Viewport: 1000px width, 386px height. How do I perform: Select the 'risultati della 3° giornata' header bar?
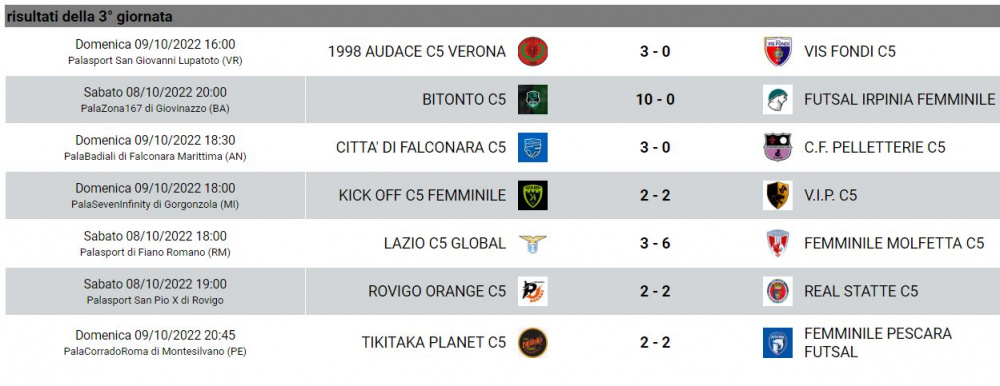click(x=500, y=17)
